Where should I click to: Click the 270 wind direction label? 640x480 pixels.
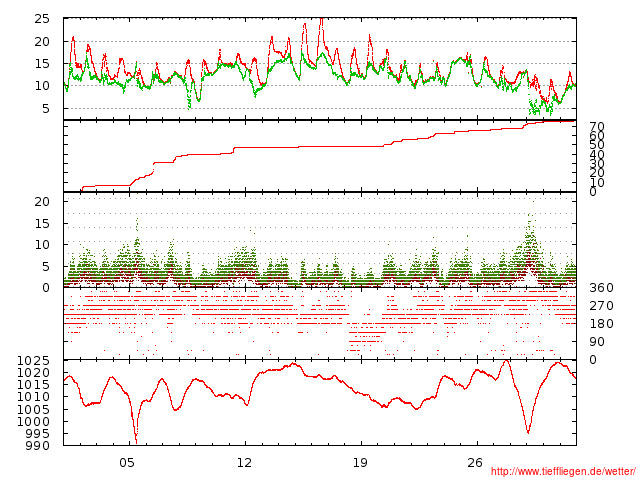pyautogui.click(x=601, y=306)
